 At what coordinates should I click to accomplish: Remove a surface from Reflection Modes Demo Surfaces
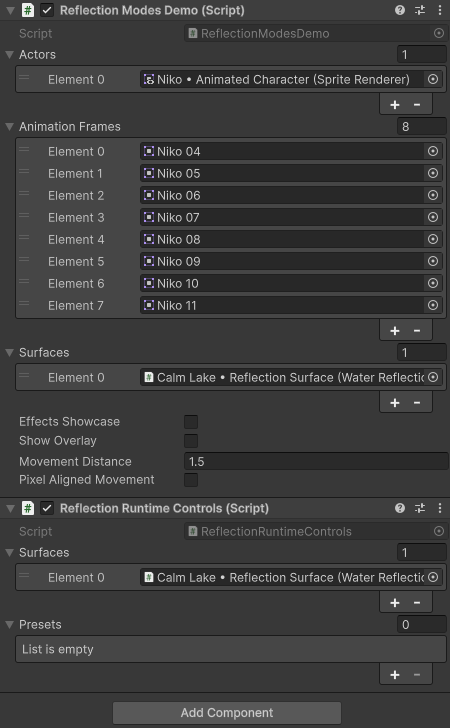[x=417, y=402]
